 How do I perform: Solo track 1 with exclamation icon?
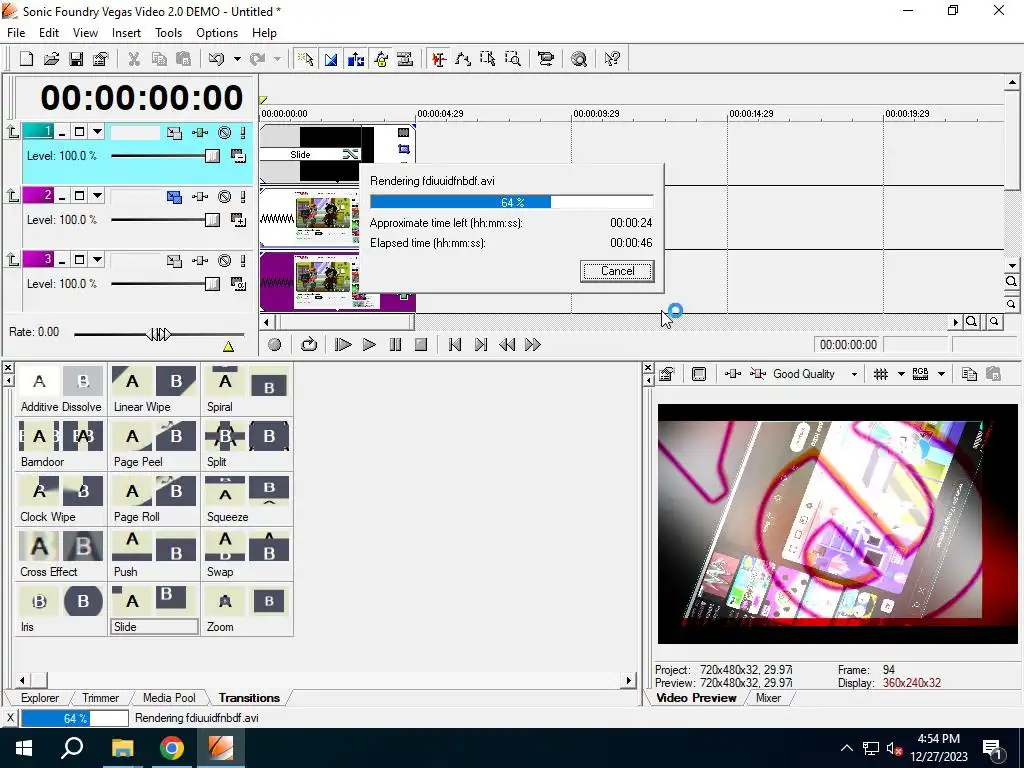(243, 133)
